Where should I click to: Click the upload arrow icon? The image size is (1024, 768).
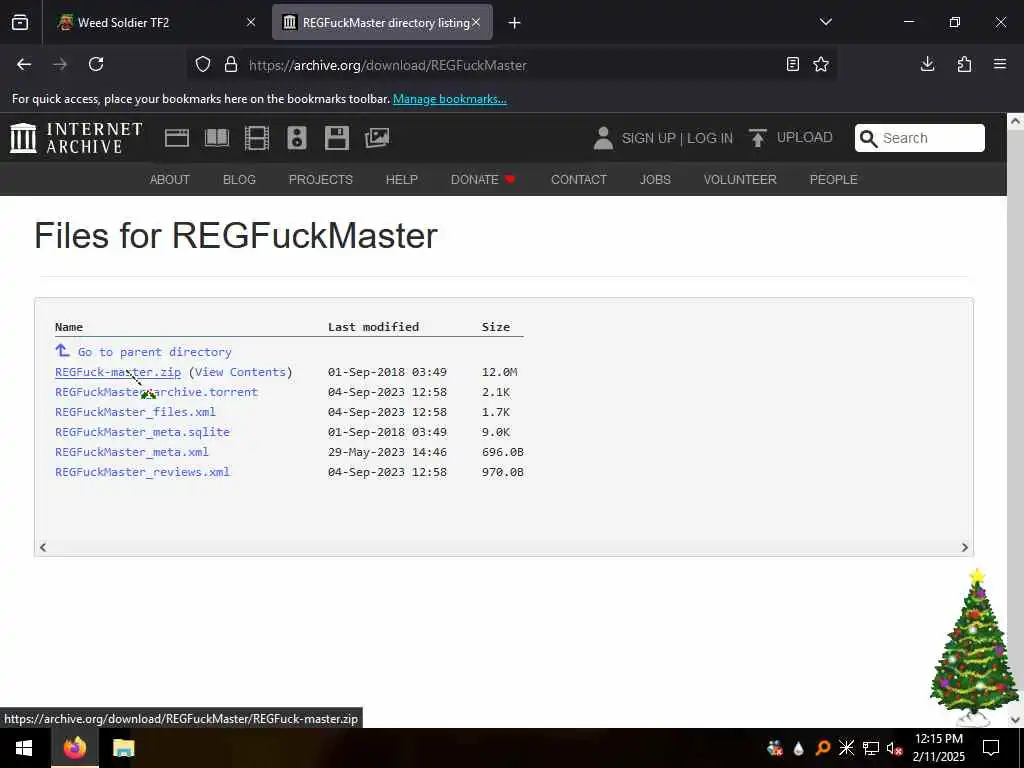(x=758, y=138)
